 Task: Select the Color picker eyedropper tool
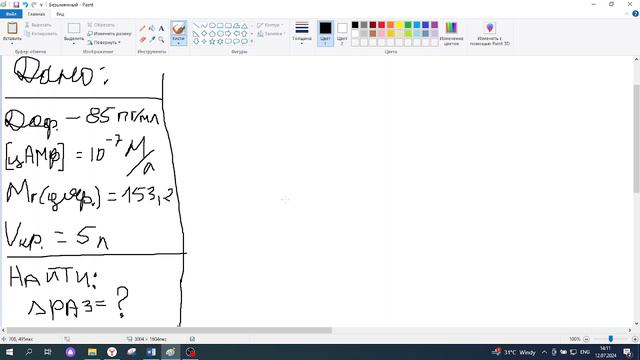pos(152,40)
